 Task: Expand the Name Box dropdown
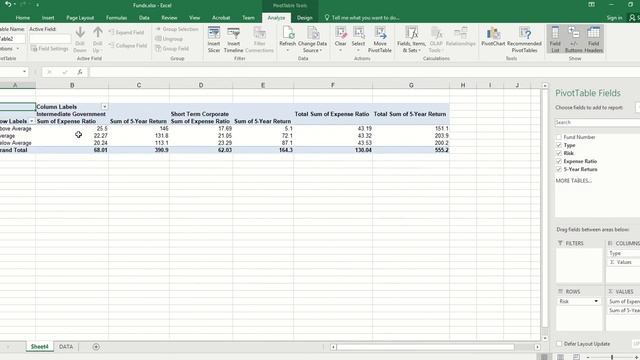(24, 72)
